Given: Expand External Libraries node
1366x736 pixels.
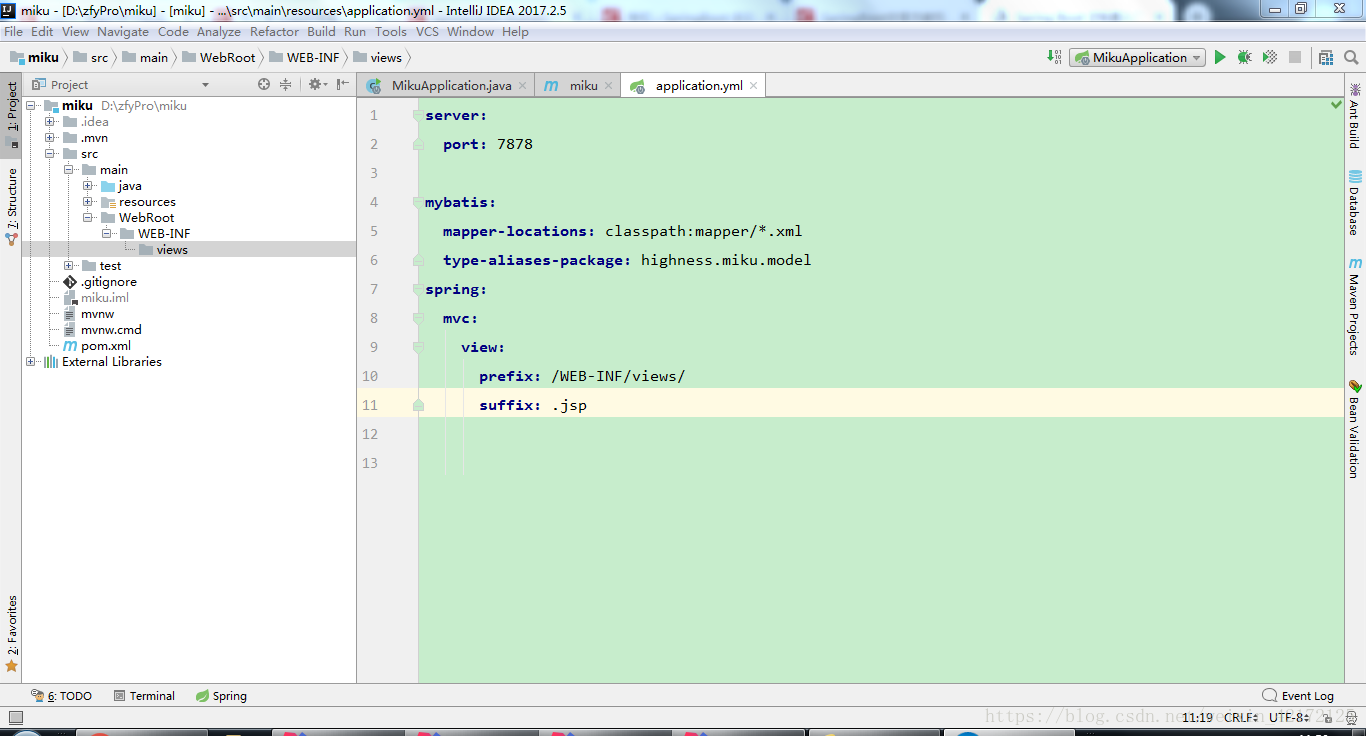Looking at the screenshot, I should tap(31, 361).
